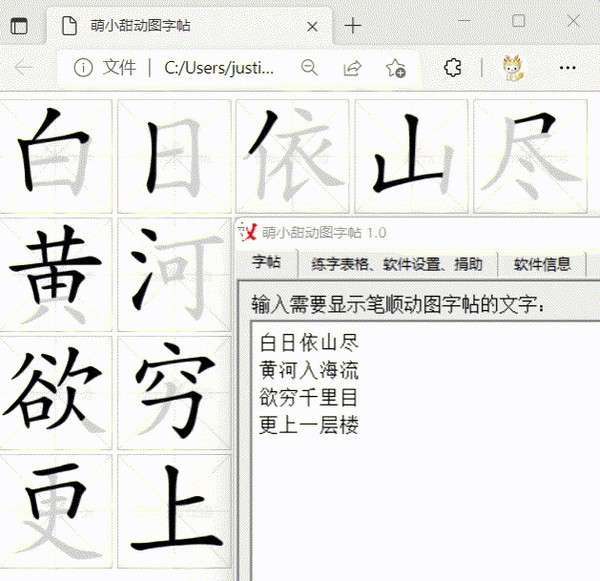Go back with the back arrow

(23, 68)
